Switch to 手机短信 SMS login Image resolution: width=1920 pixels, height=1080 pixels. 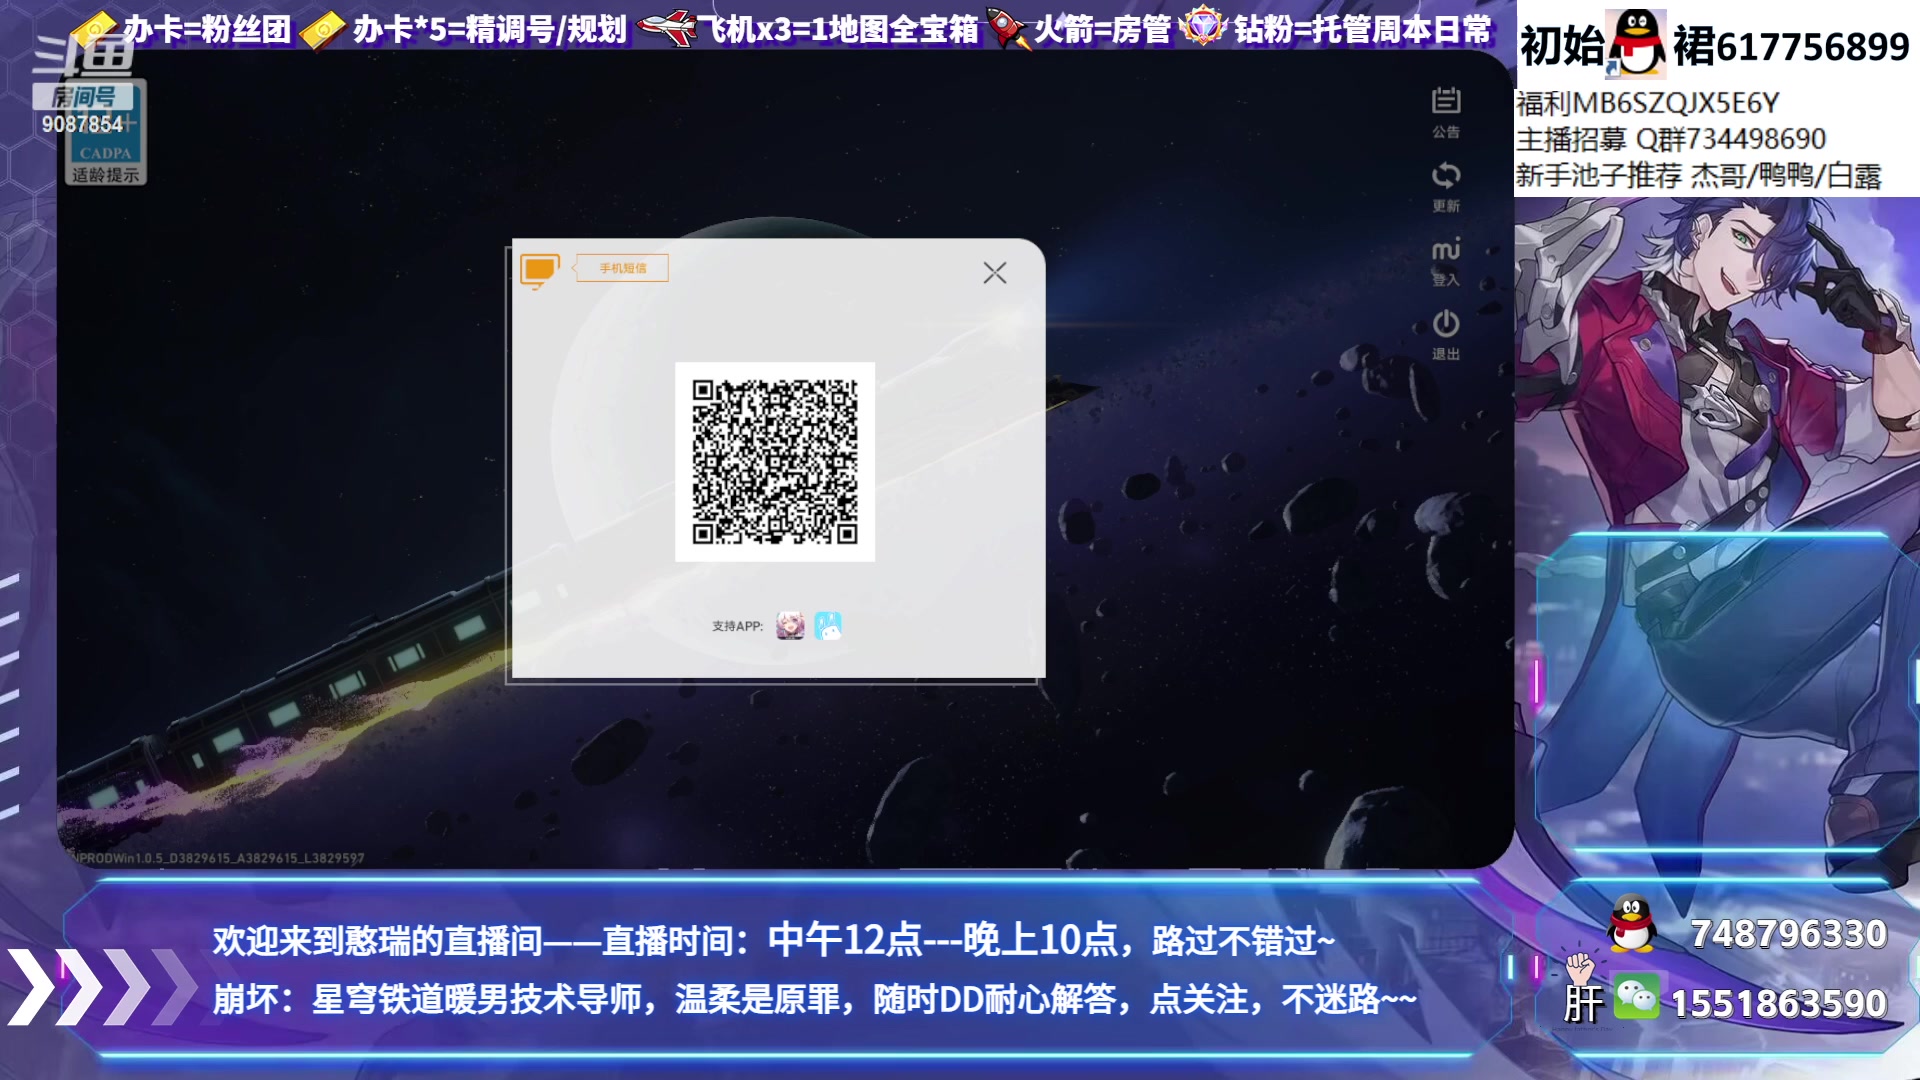[622, 268]
